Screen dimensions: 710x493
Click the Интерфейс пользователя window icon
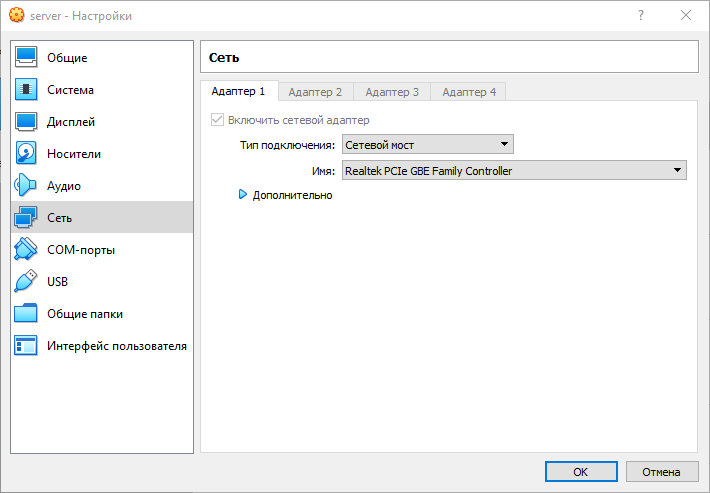pyautogui.click(x=26, y=345)
